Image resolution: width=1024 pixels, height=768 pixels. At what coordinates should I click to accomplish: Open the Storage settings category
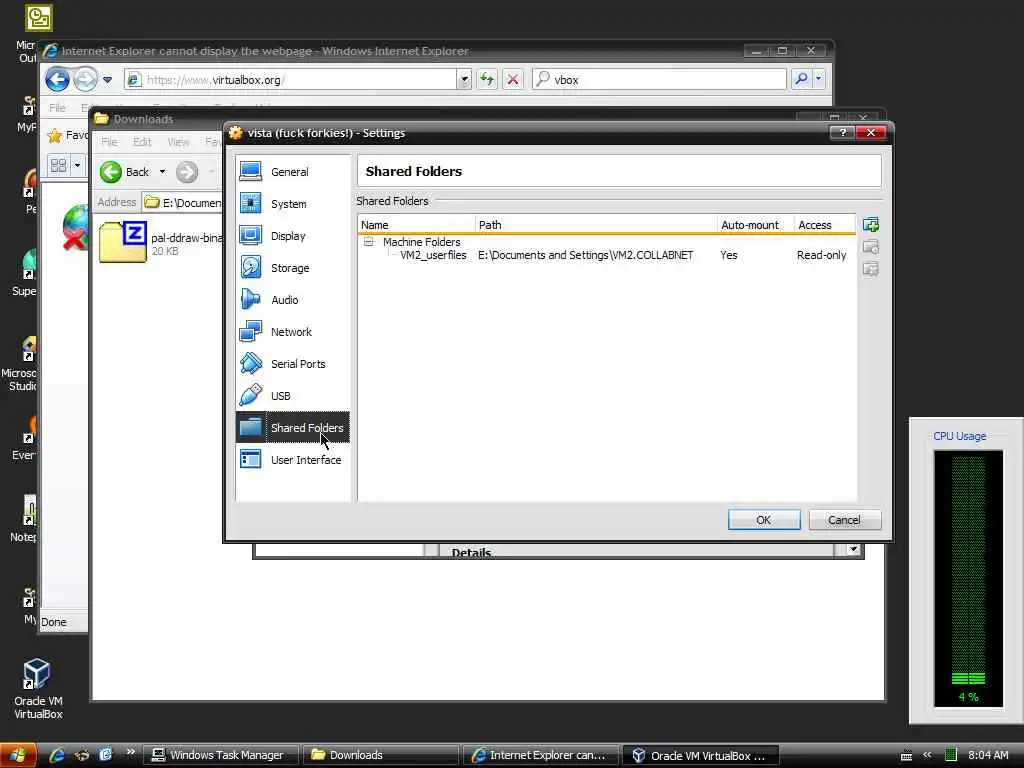tap(293, 268)
